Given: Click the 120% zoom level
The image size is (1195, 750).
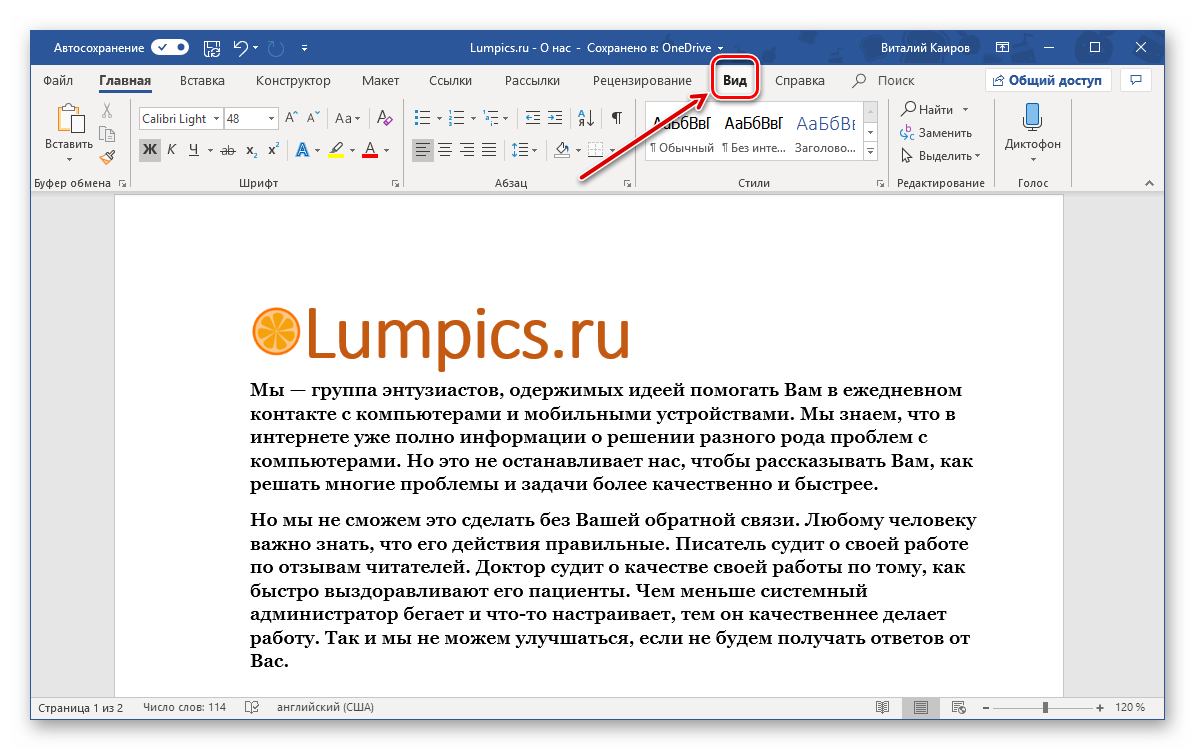Looking at the screenshot, I should [x=1129, y=707].
